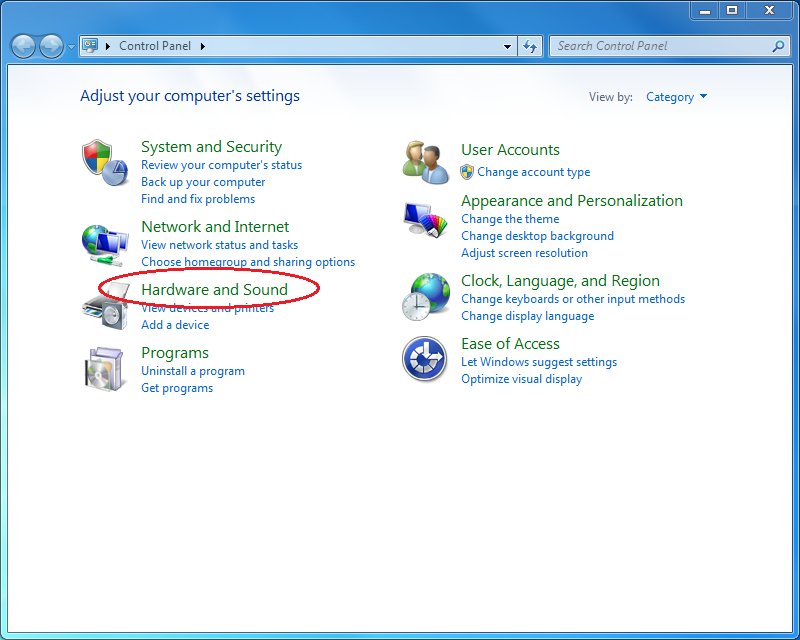Select Adjust screen resolution link
This screenshot has height=640, width=800.
[524, 253]
